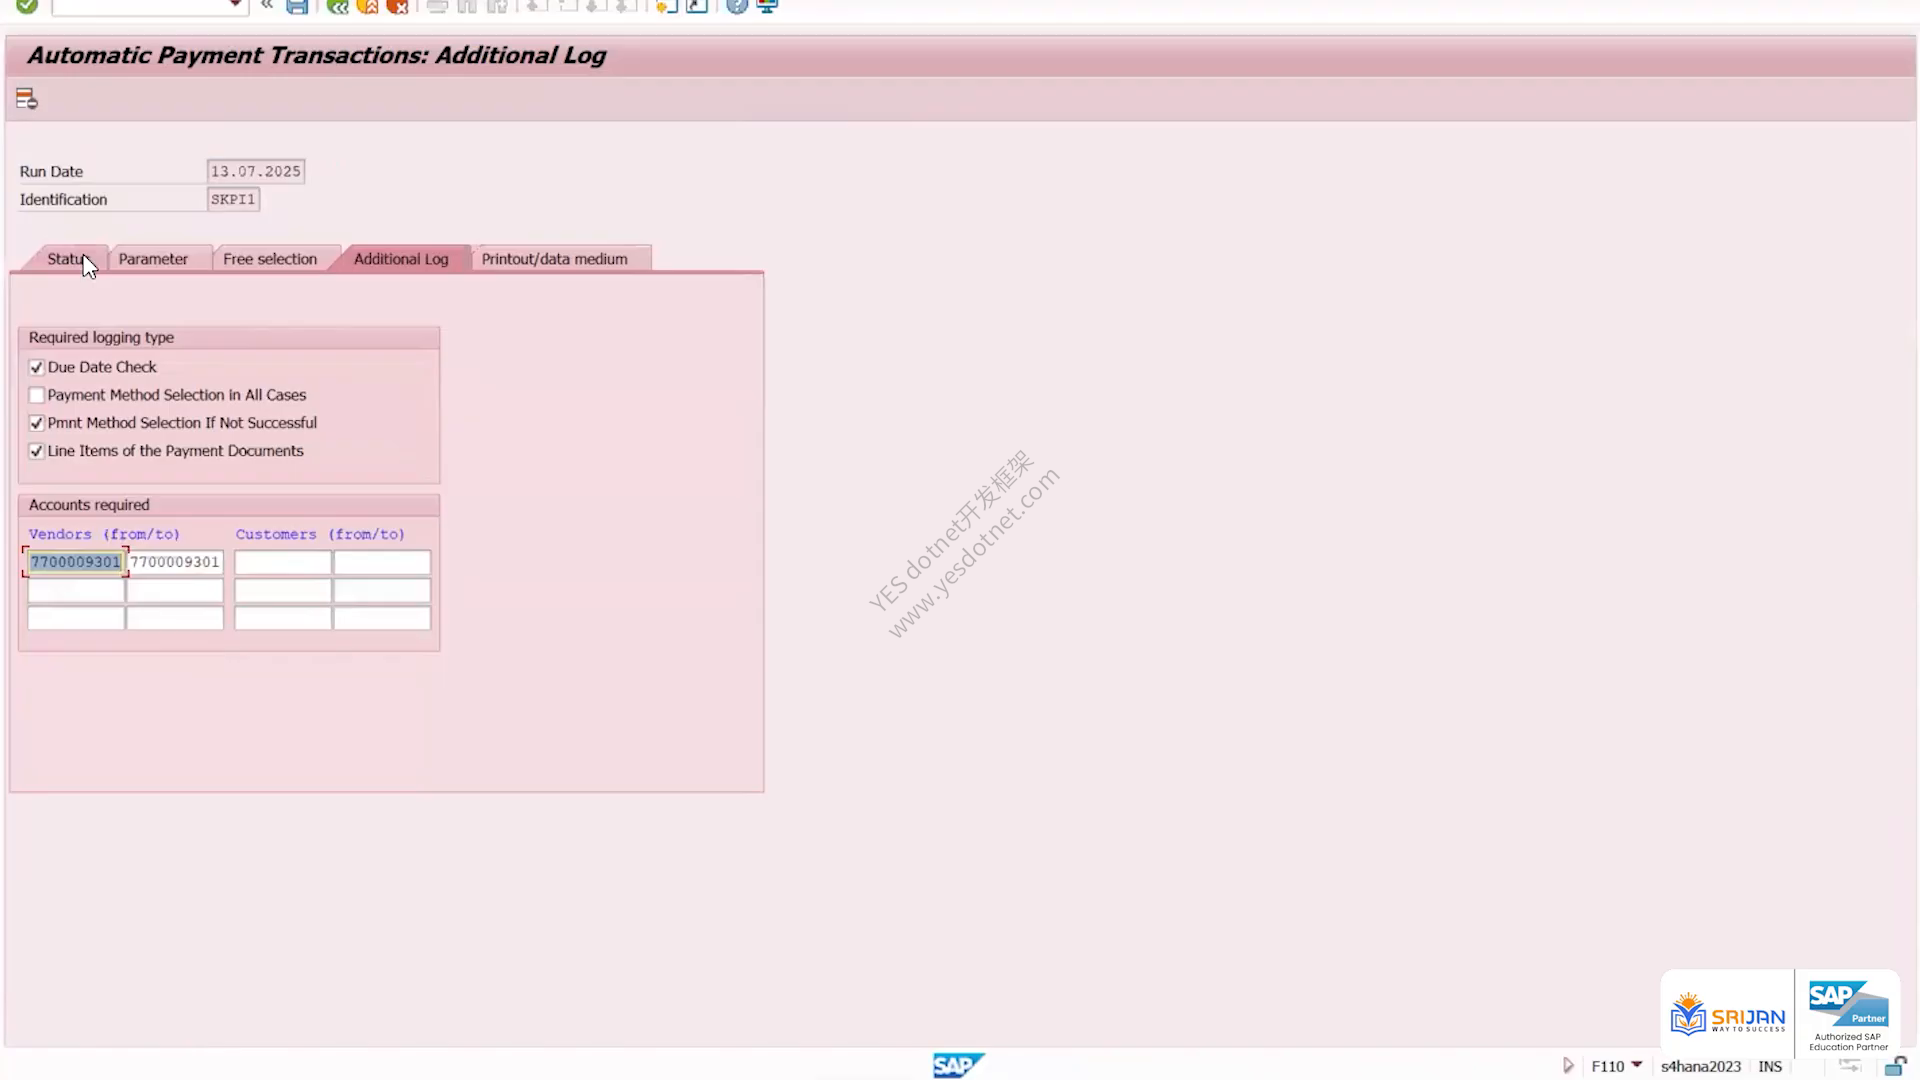Toggle Line Items of the Payment Documents
The height and width of the screenshot is (1080, 1920).
coord(37,451)
